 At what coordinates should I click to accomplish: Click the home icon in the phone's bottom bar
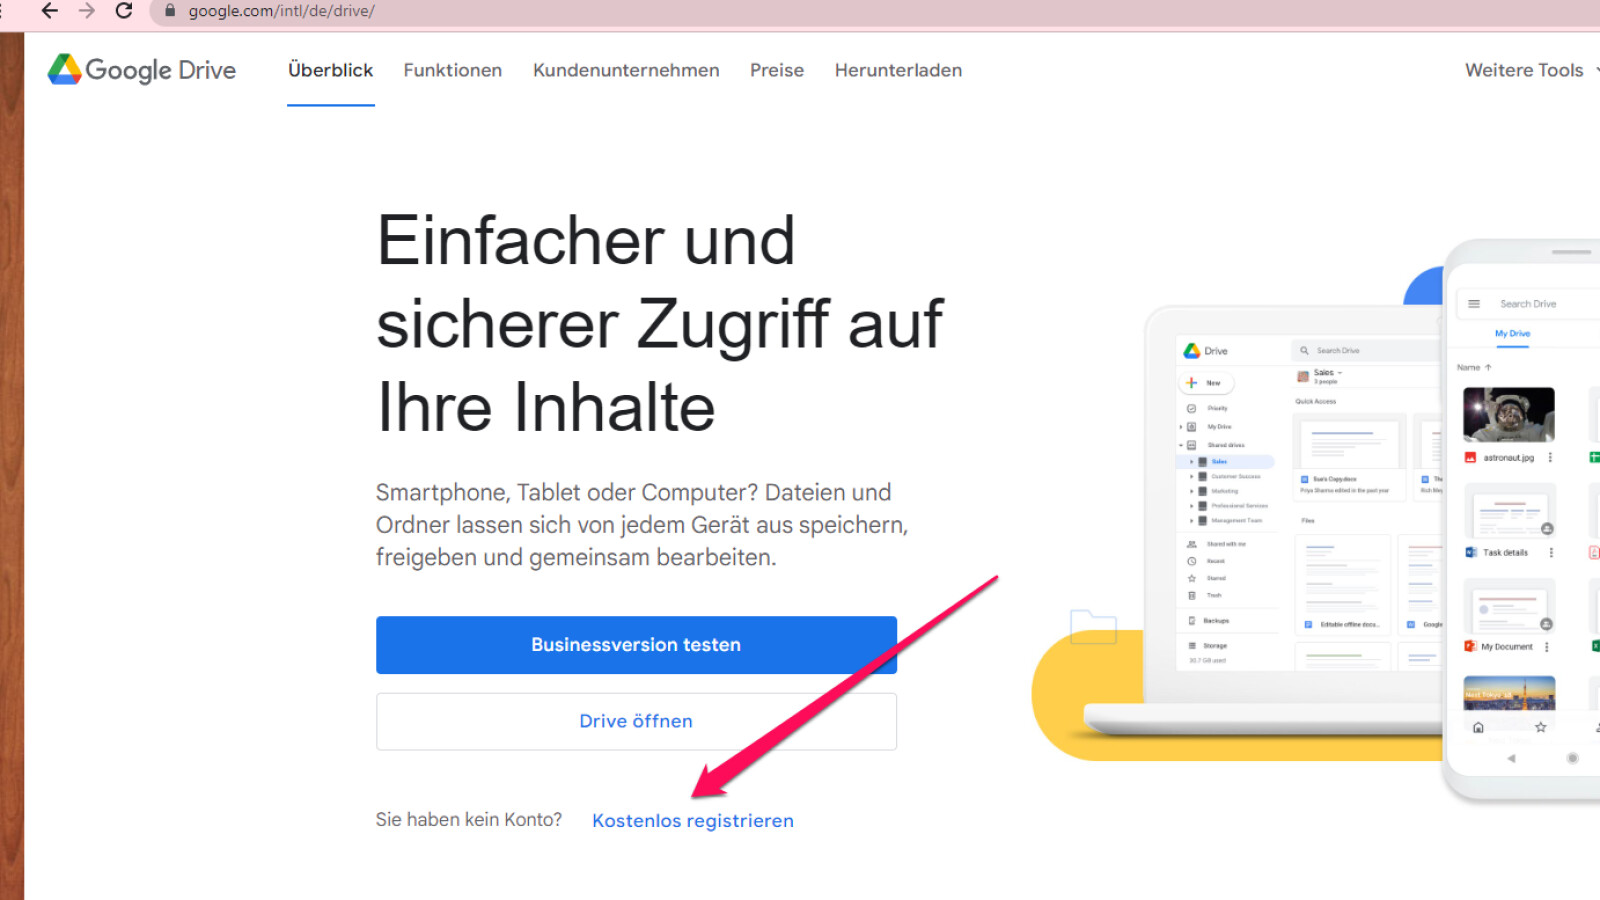tap(1478, 727)
